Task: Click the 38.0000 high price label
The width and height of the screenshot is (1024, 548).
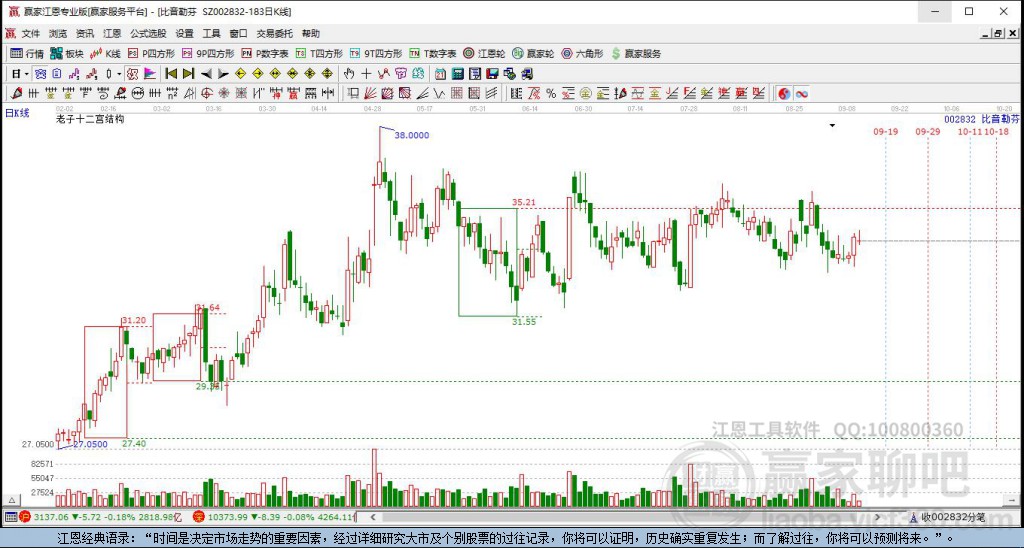Action: click(x=412, y=135)
